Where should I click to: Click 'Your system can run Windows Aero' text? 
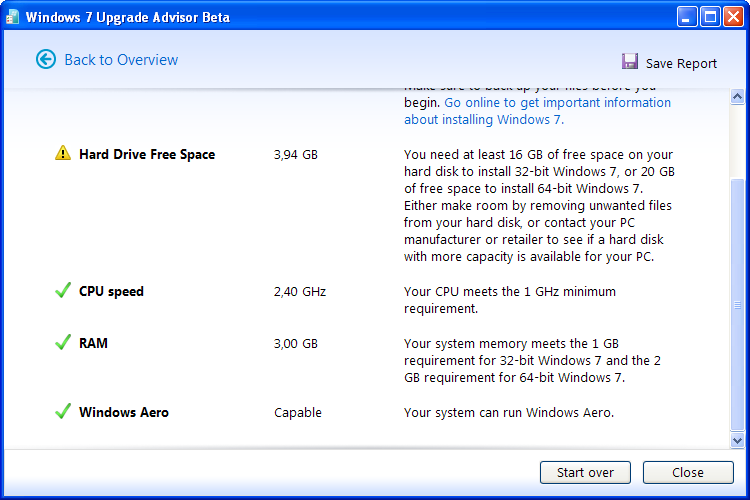point(509,412)
